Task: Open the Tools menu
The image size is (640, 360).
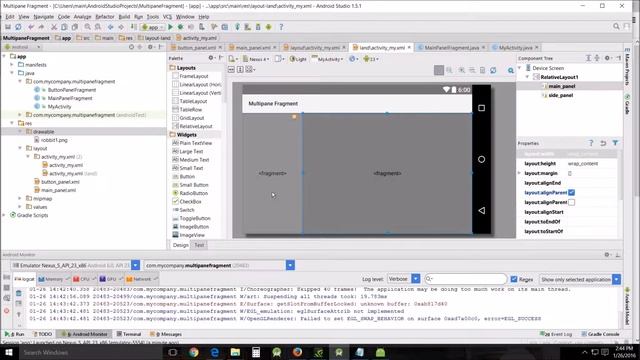Action: click(x=153, y=17)
